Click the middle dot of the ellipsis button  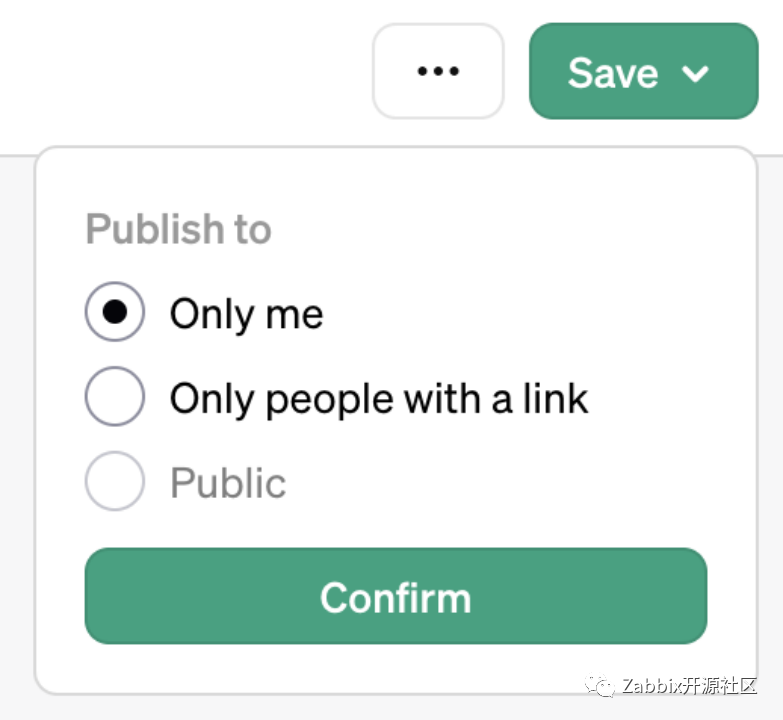[x=438, y=71]
